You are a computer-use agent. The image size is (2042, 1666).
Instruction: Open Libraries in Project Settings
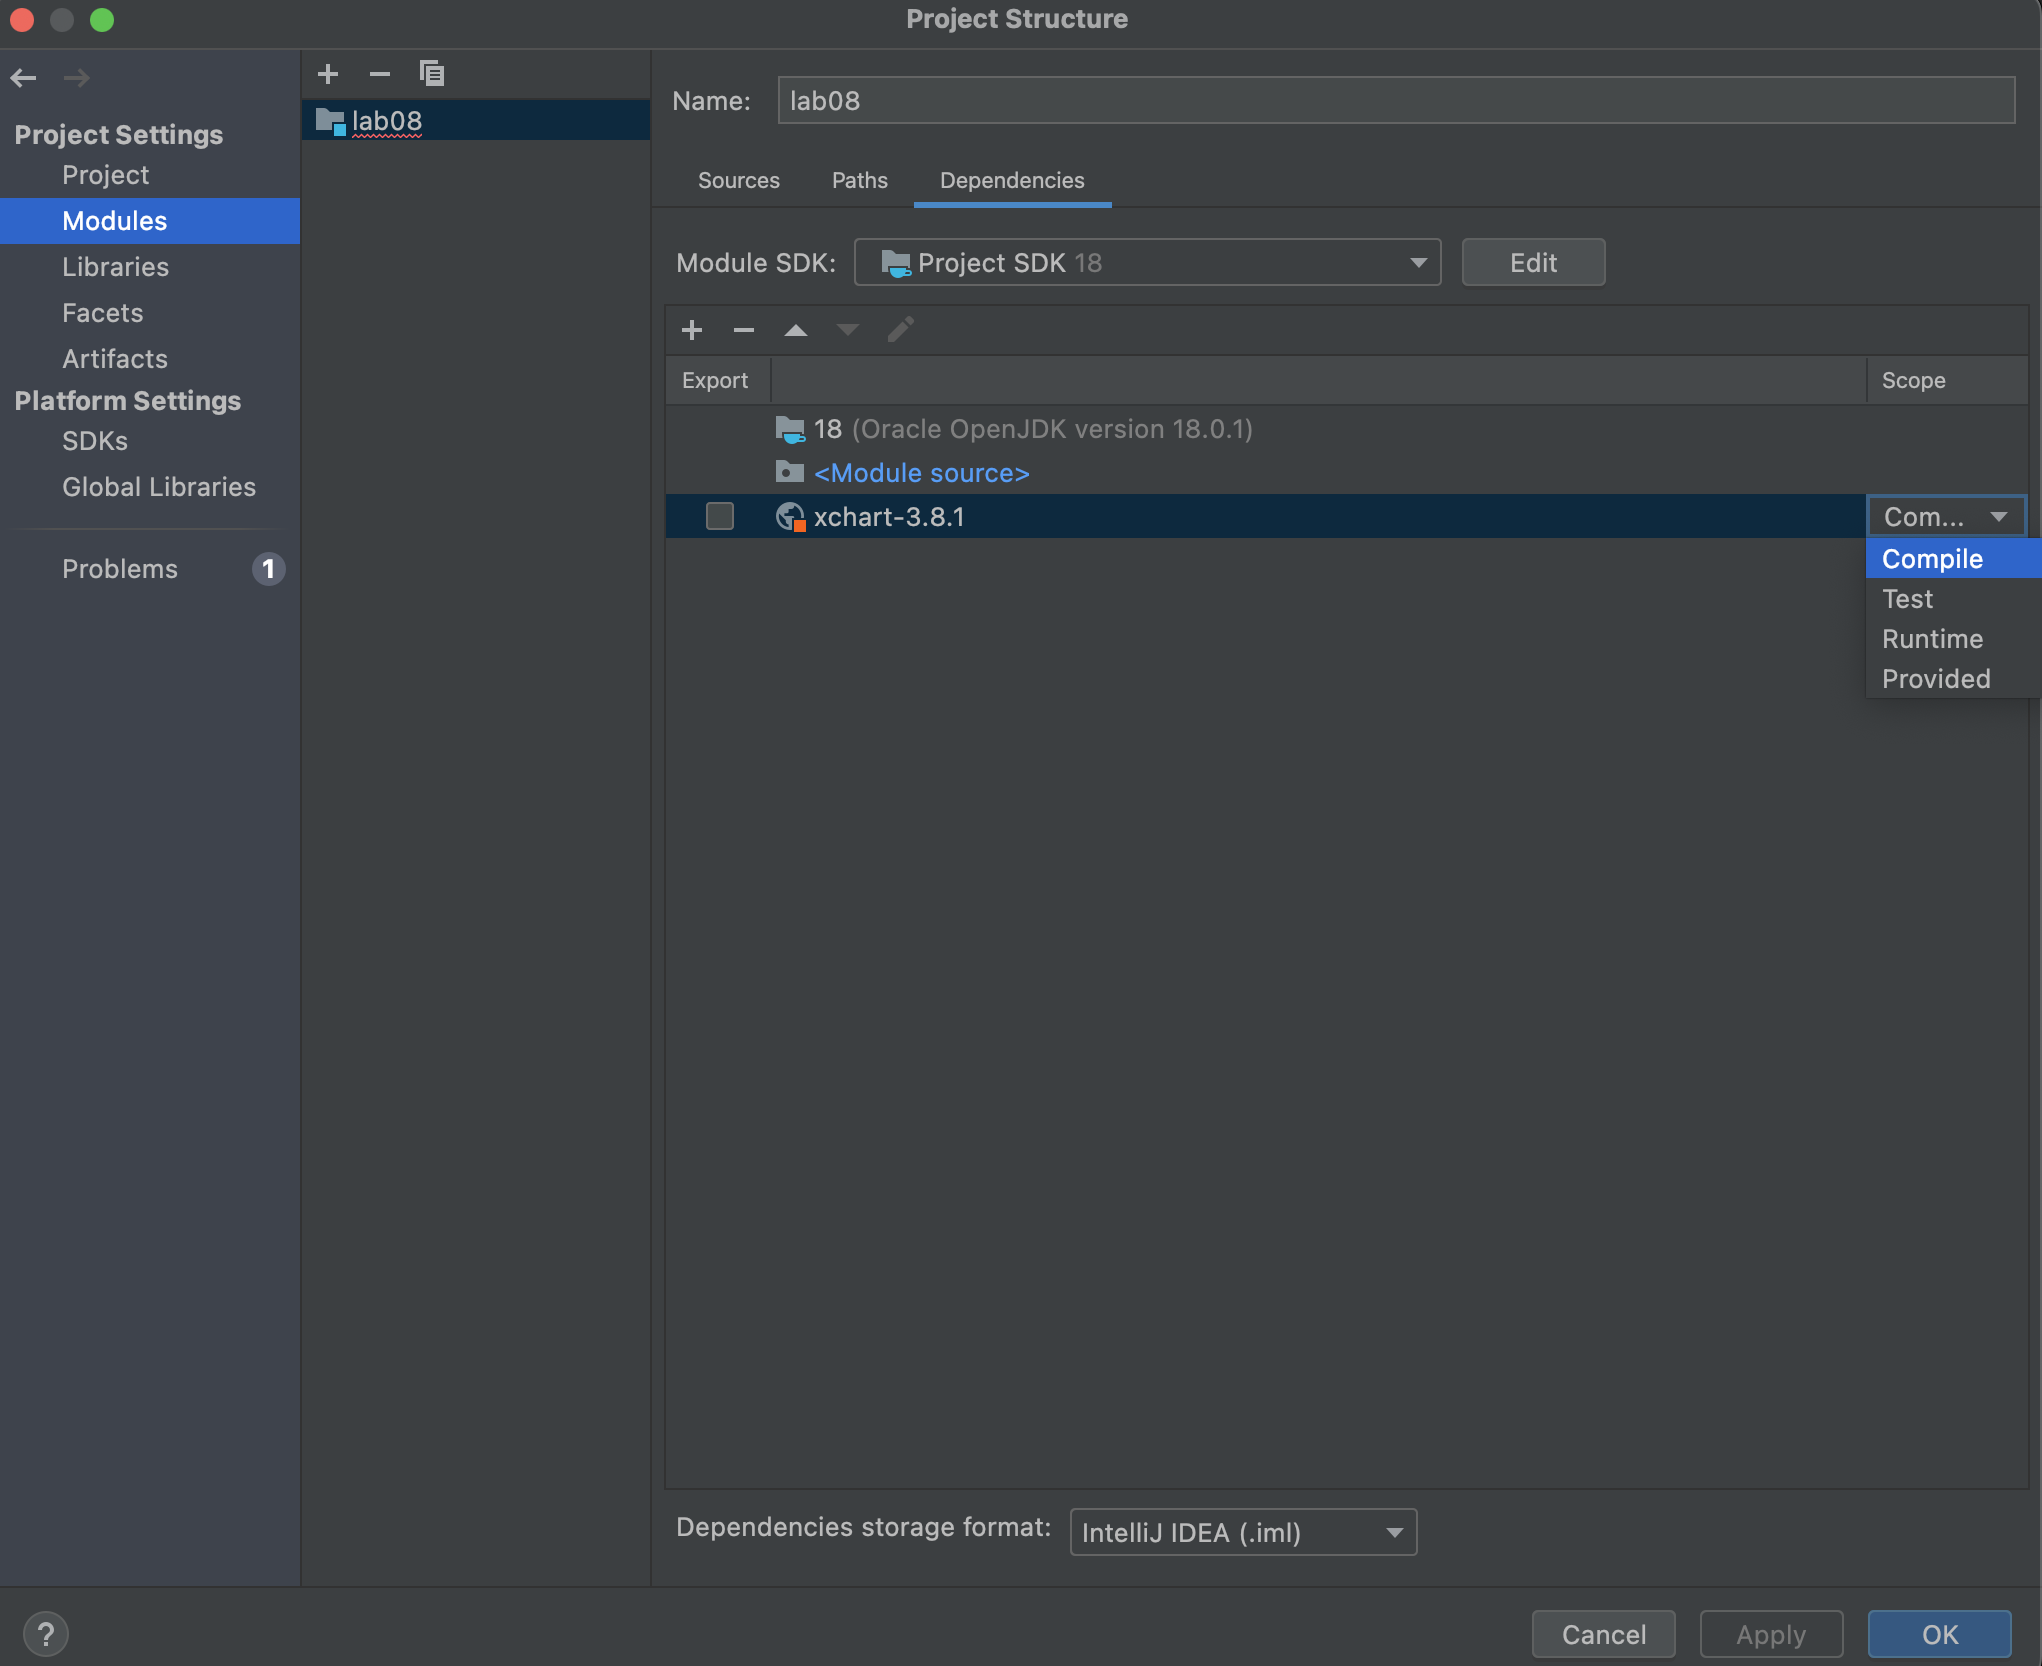coord(115,267)
